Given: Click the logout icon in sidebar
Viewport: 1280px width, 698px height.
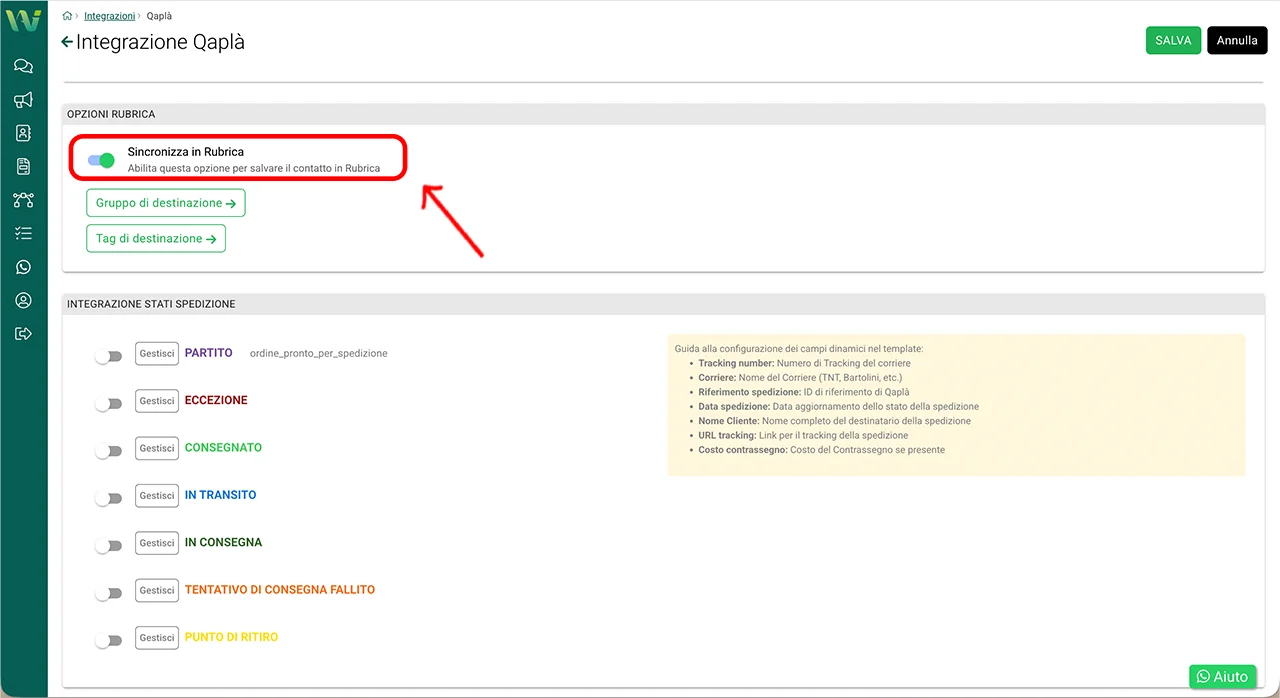Looking at the screenshot, I should coord(23,334).
